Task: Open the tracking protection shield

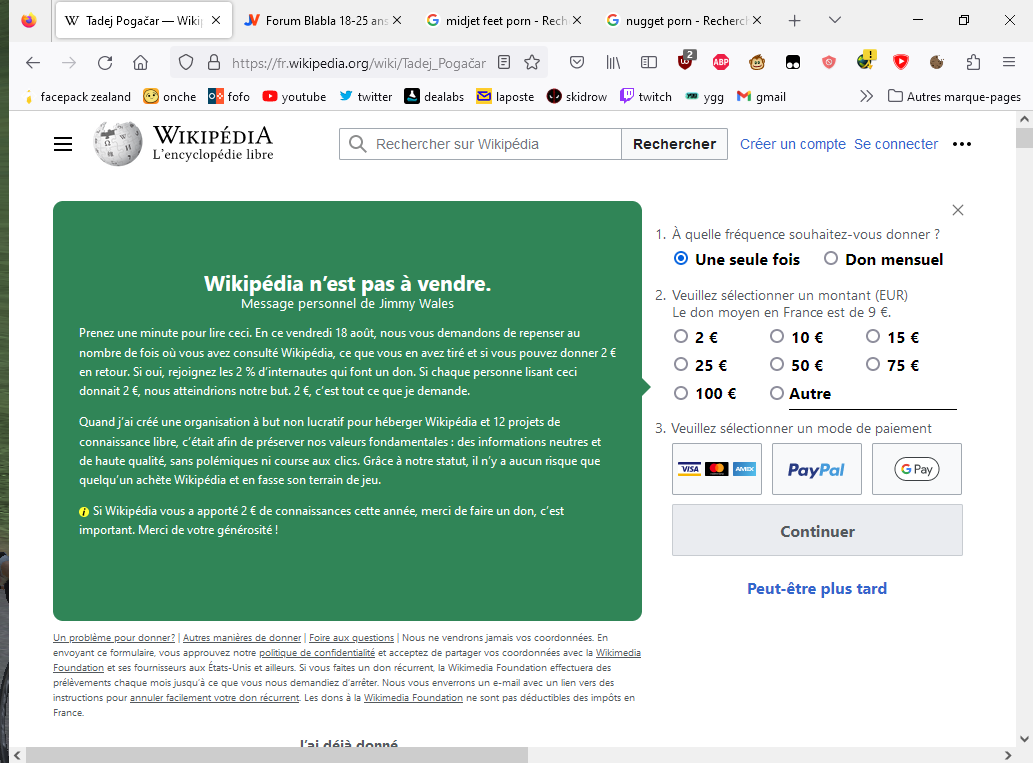Action: coord(186,63)
